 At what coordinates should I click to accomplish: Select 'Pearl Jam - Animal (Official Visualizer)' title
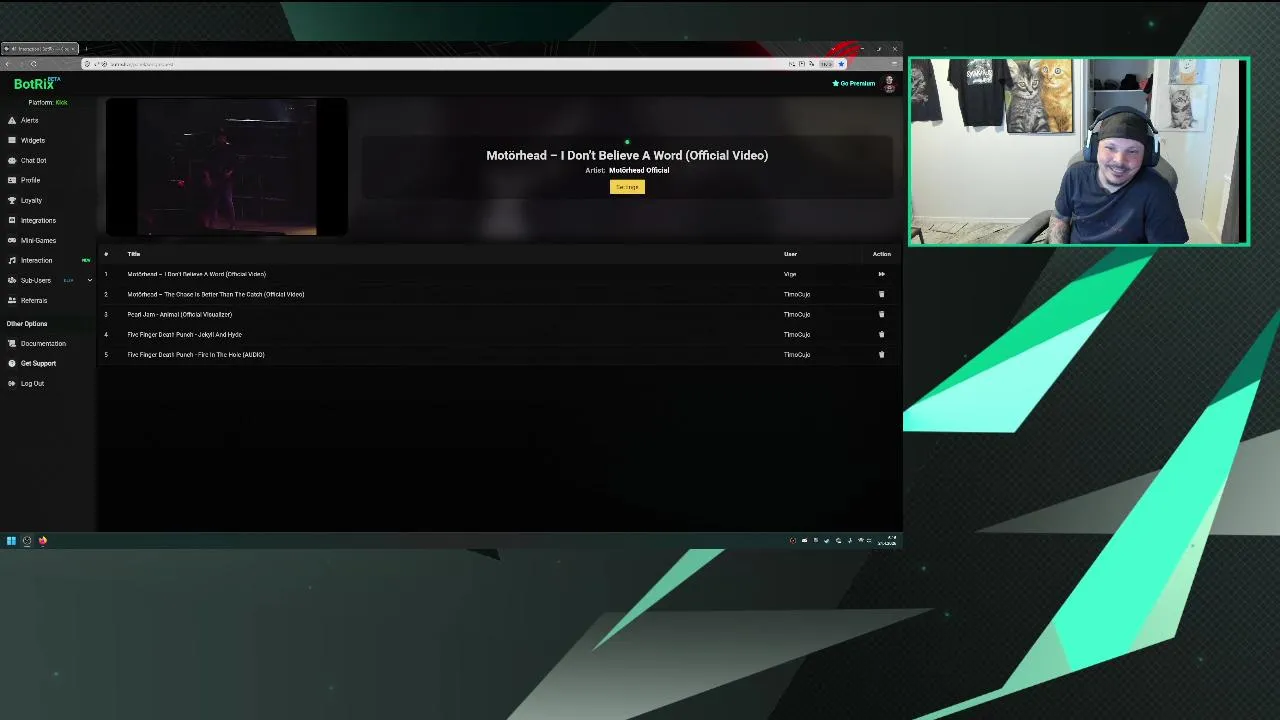tap(179, 314)
